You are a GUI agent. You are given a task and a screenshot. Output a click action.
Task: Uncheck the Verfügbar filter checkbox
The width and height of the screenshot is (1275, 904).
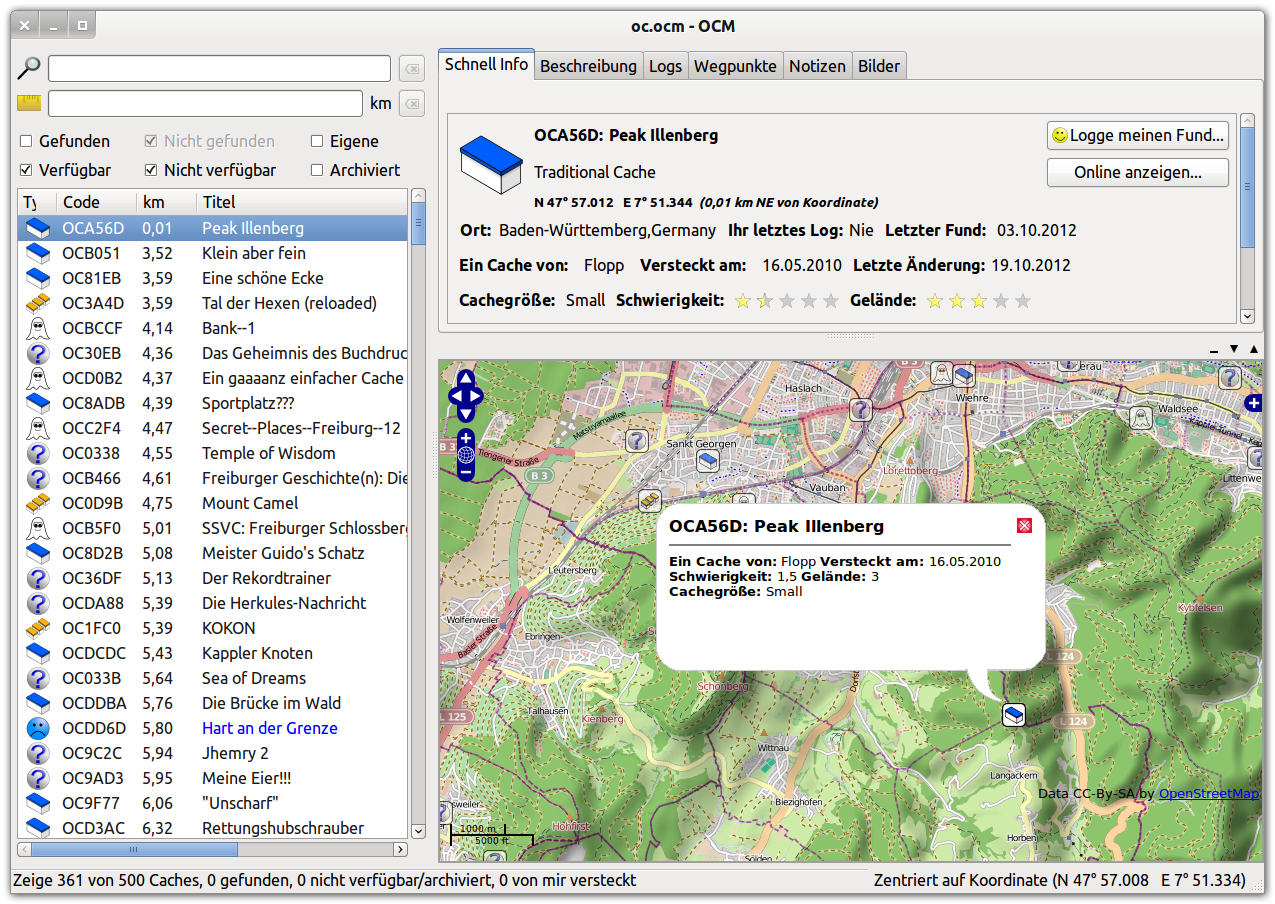pyautogui.click(x=27, y=170)
